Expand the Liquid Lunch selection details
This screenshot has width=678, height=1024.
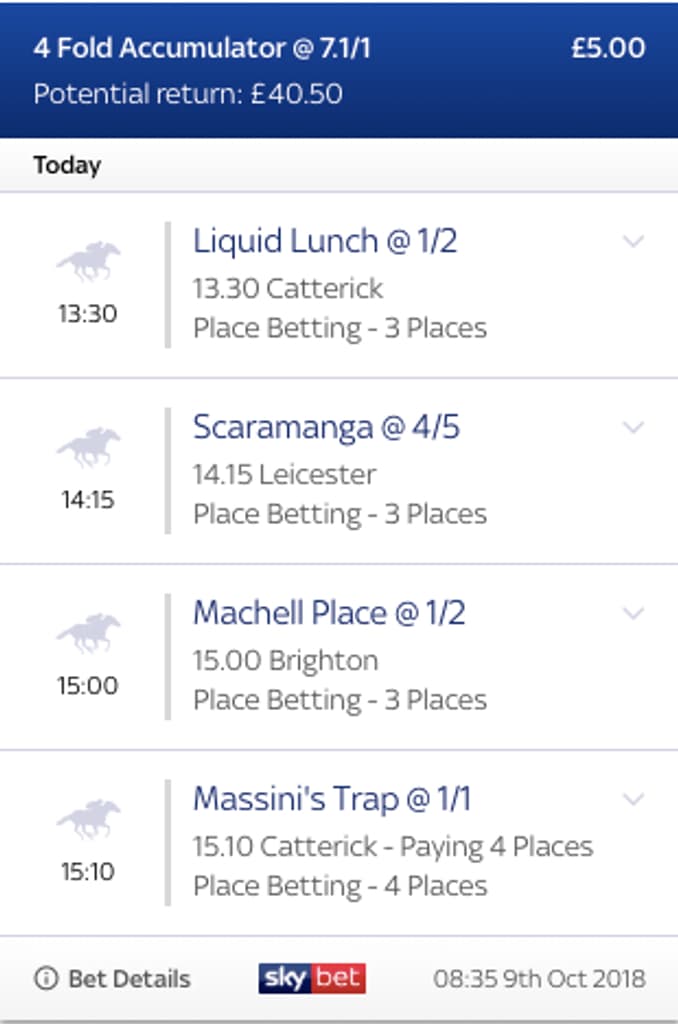[630, 241]
